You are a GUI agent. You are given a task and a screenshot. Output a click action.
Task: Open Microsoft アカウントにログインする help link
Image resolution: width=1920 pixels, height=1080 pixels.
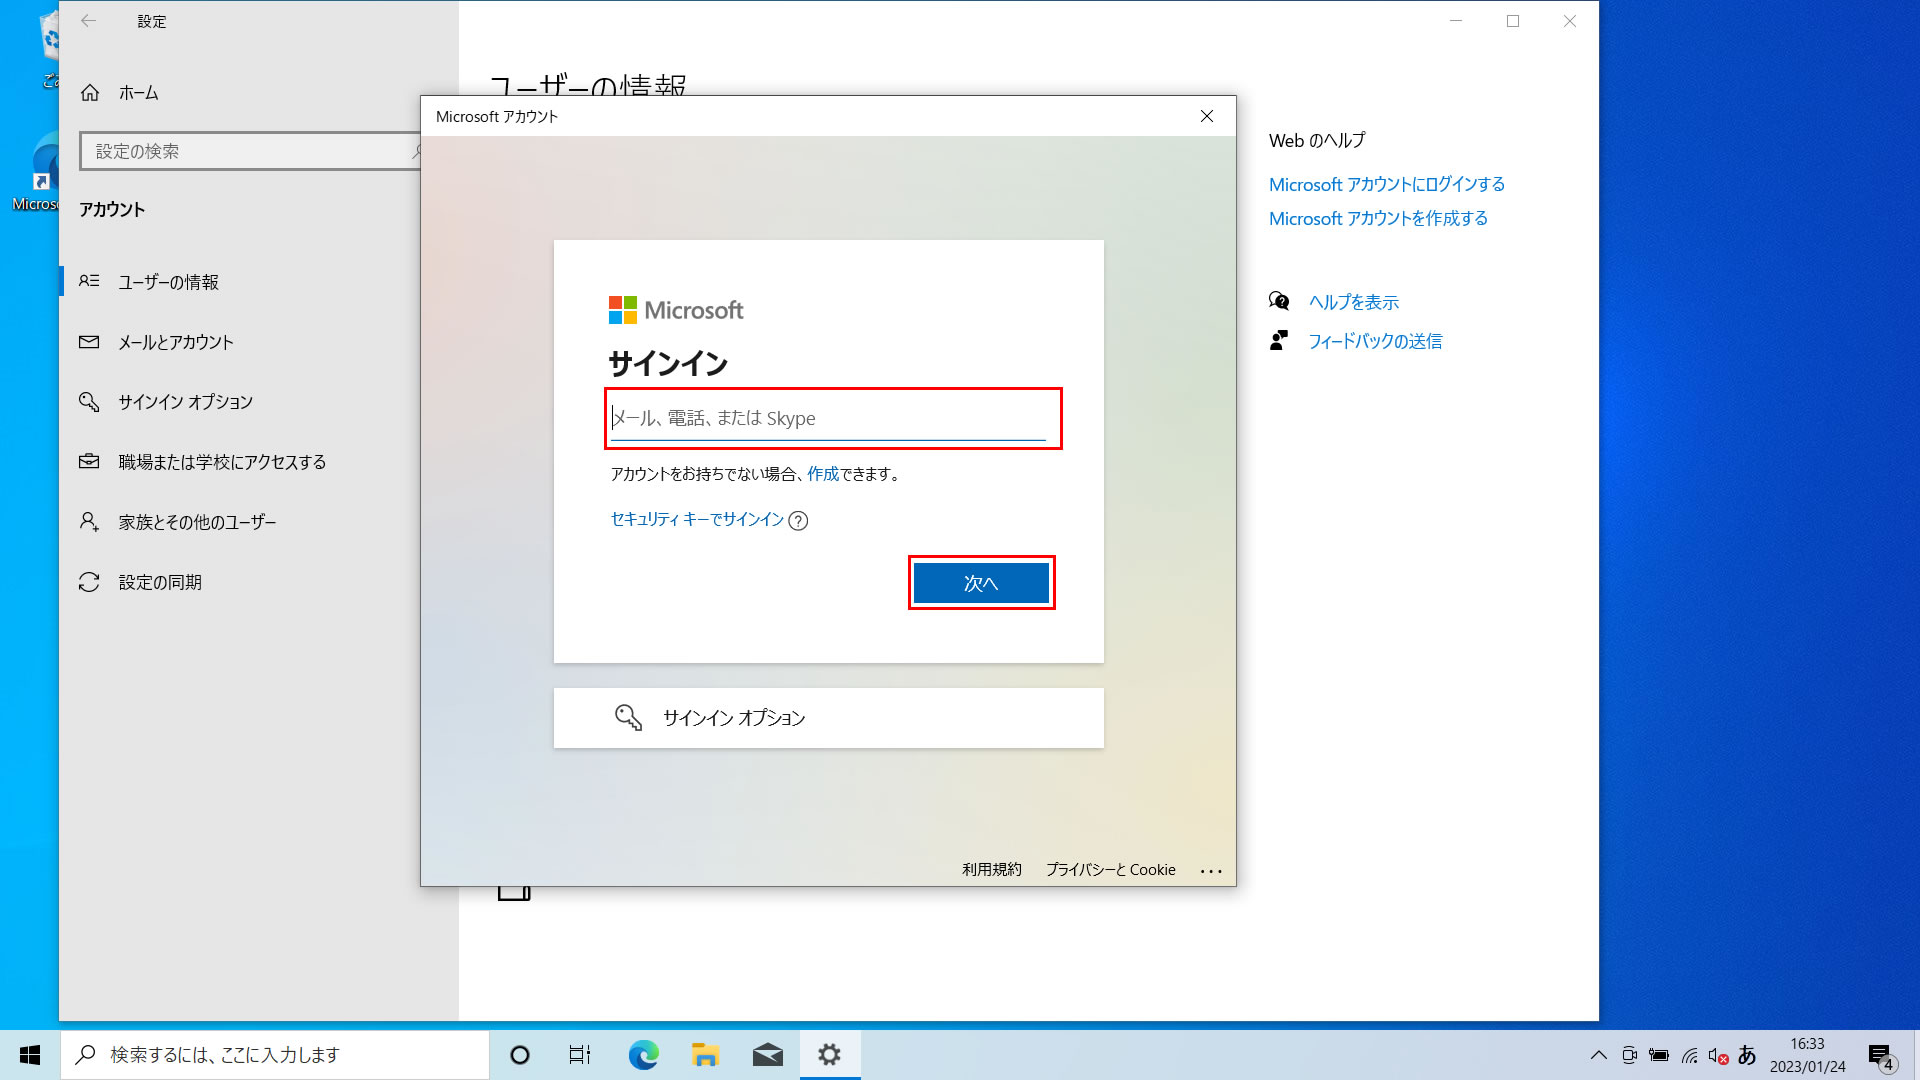(1386, 184)
